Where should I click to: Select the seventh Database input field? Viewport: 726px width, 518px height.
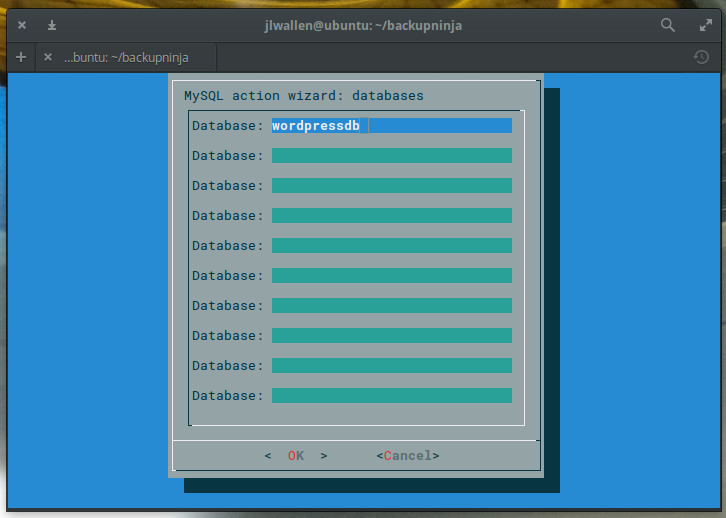(x=391, y=306)
